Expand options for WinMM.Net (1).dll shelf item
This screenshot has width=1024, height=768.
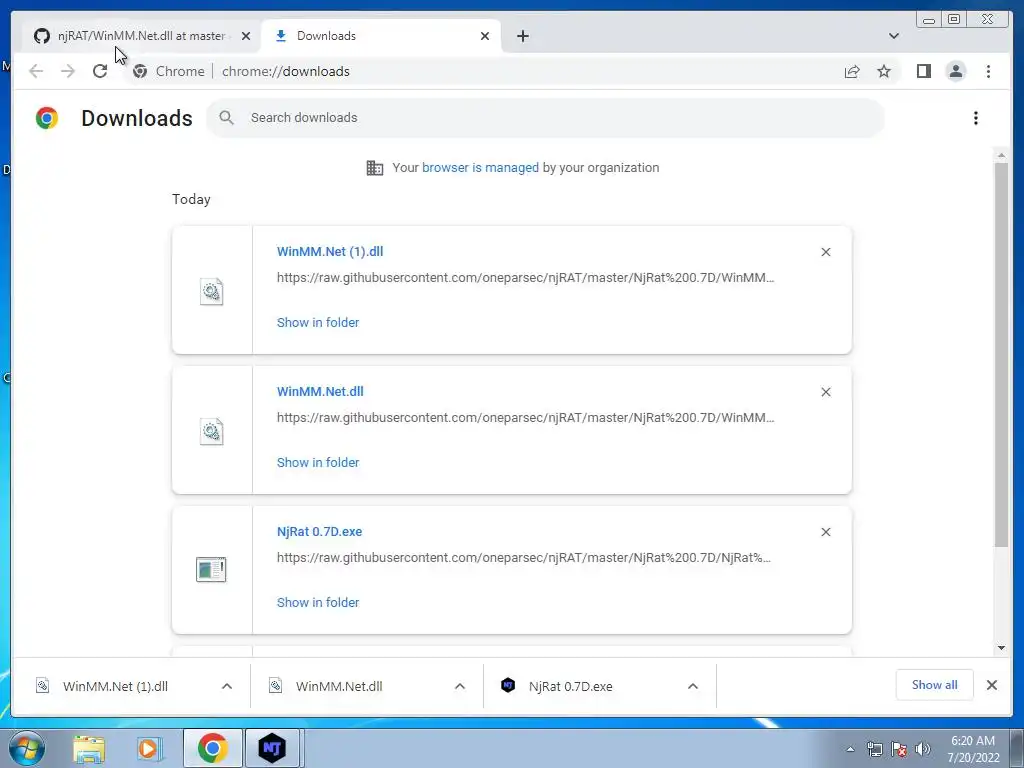tap(227, 686)
